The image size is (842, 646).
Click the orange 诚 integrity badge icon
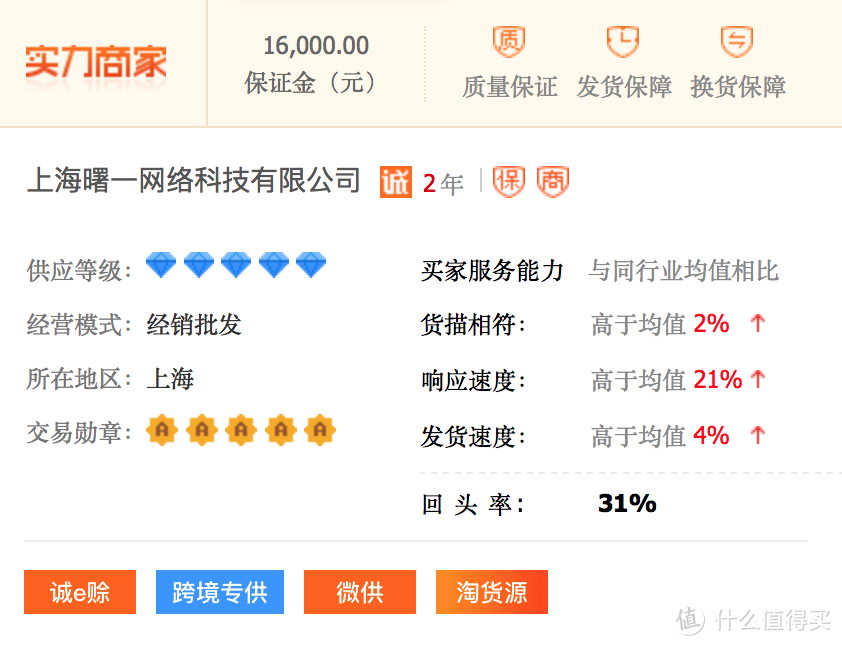[395, 182]
